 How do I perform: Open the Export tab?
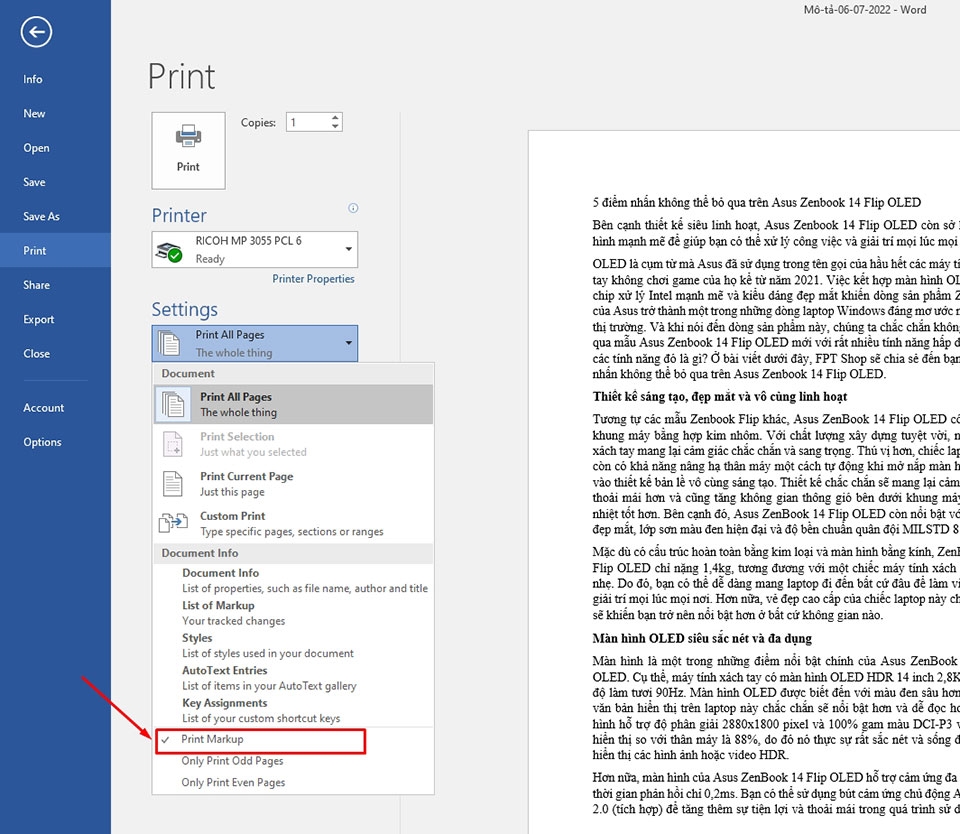tap(55, 320)
